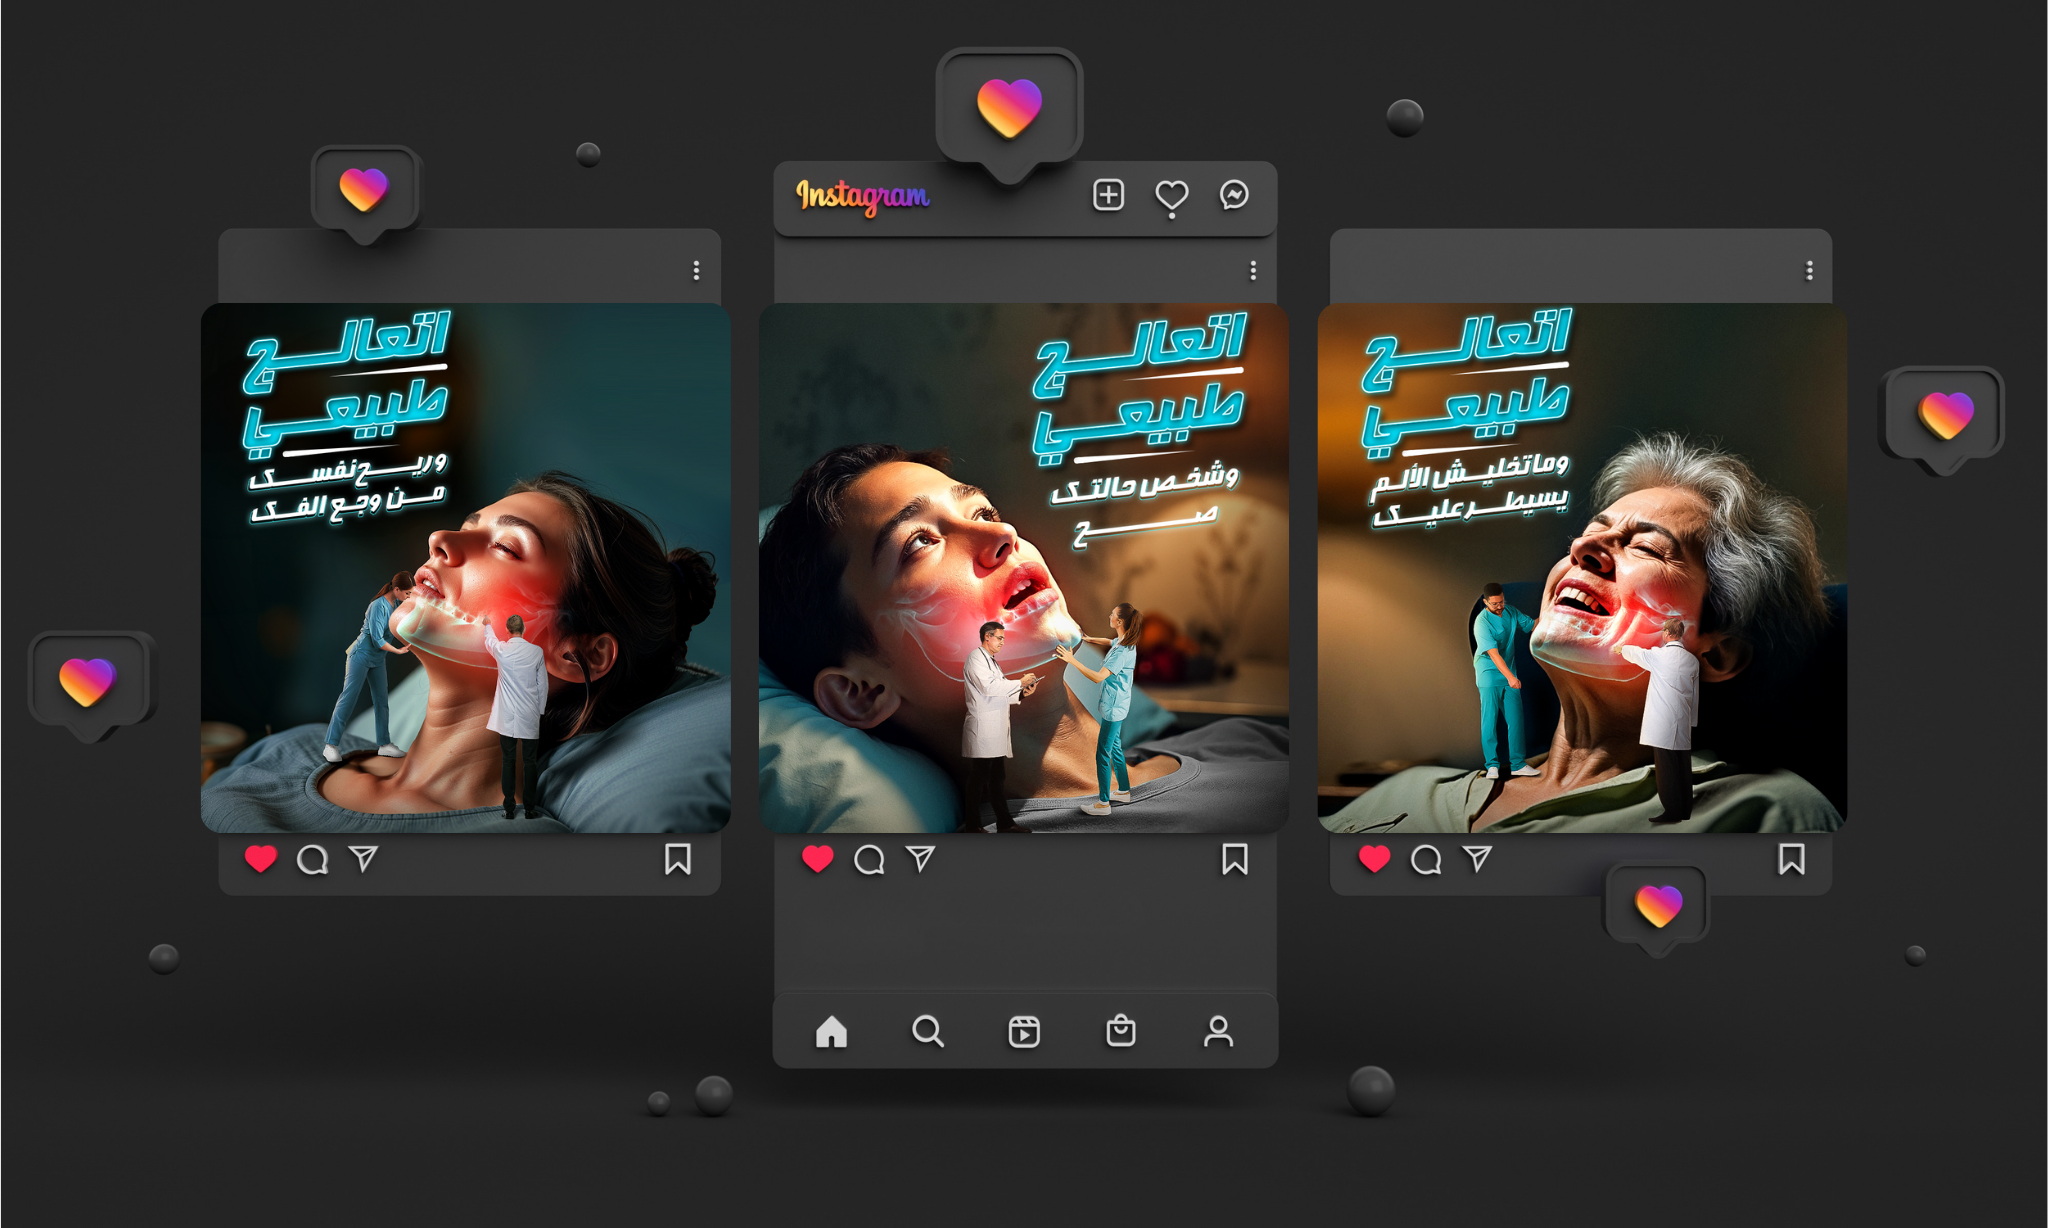Bookmark the left post
2048x1228 pixels.
[678, 859]
